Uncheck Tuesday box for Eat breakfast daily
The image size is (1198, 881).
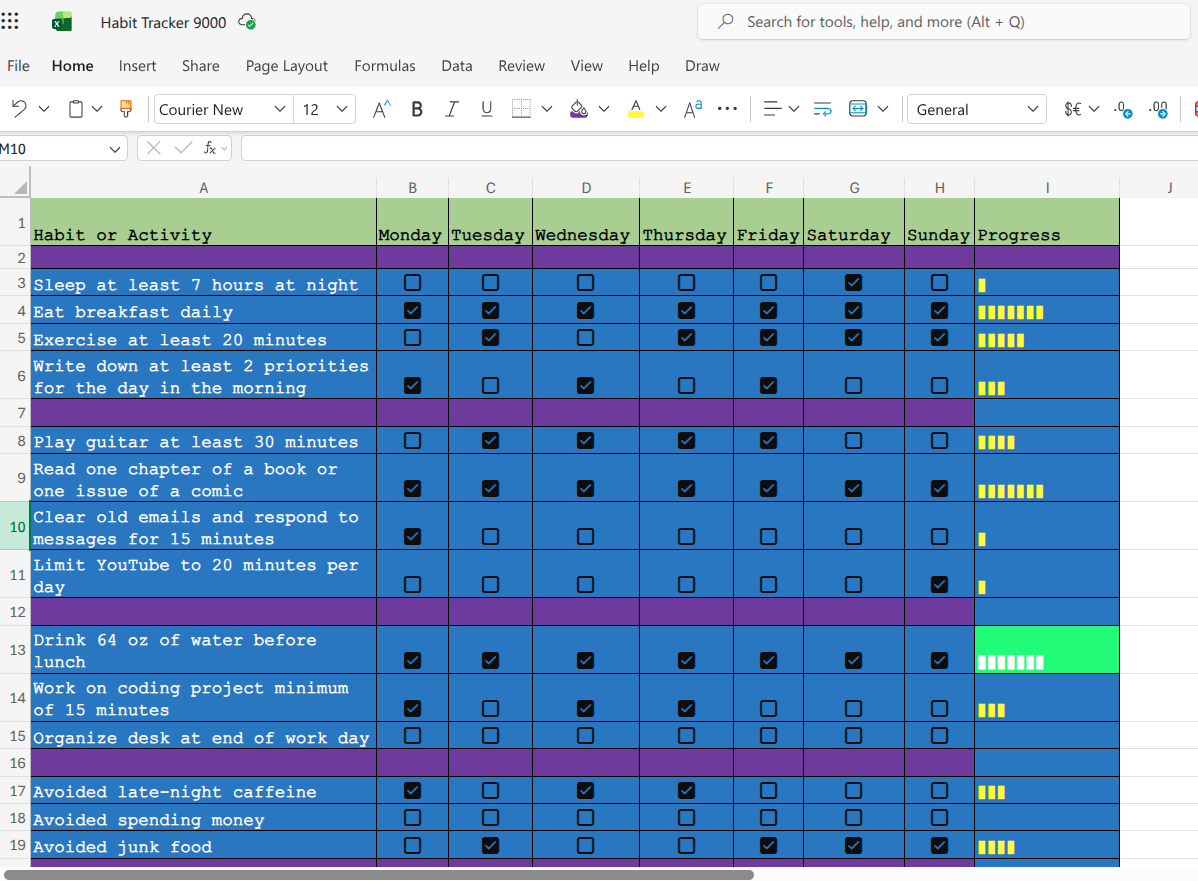tap(491, 310)
